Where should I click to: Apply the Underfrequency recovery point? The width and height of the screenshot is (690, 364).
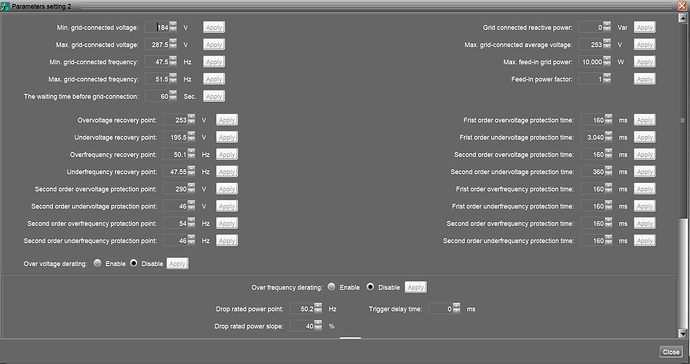click(x=227, y=172)
